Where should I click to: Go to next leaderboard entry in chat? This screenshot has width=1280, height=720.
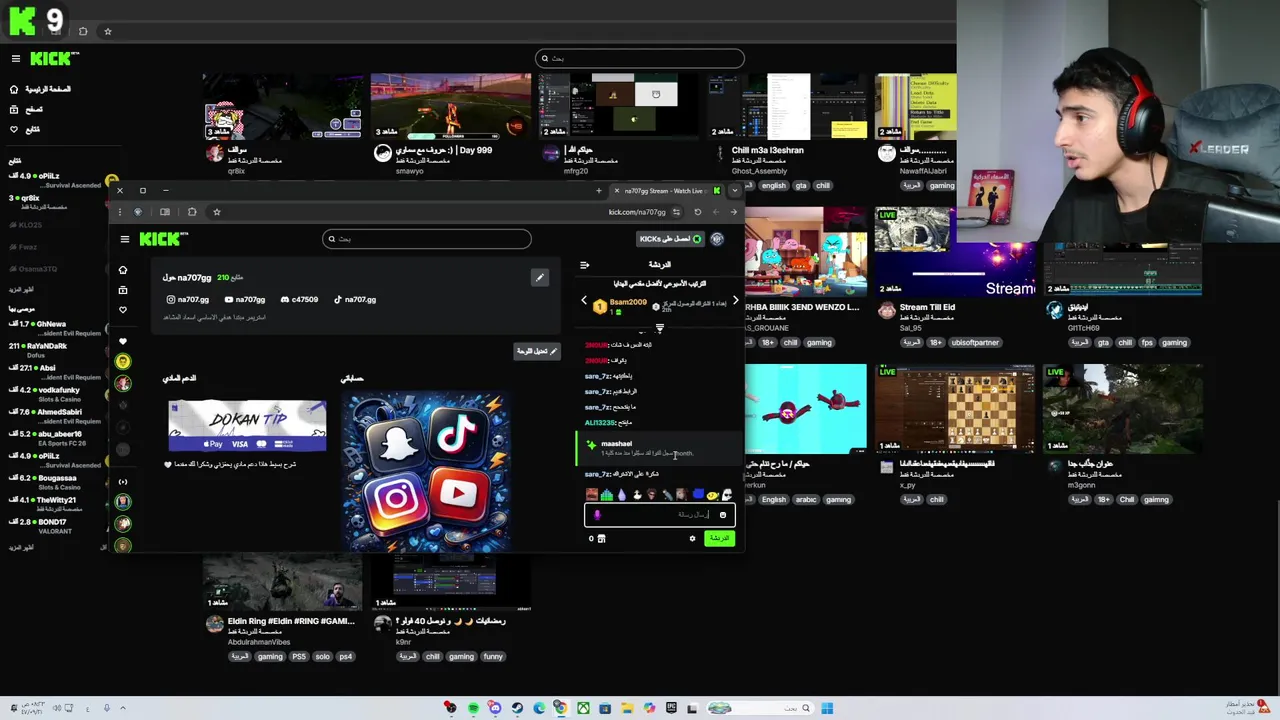click(735, 300)
